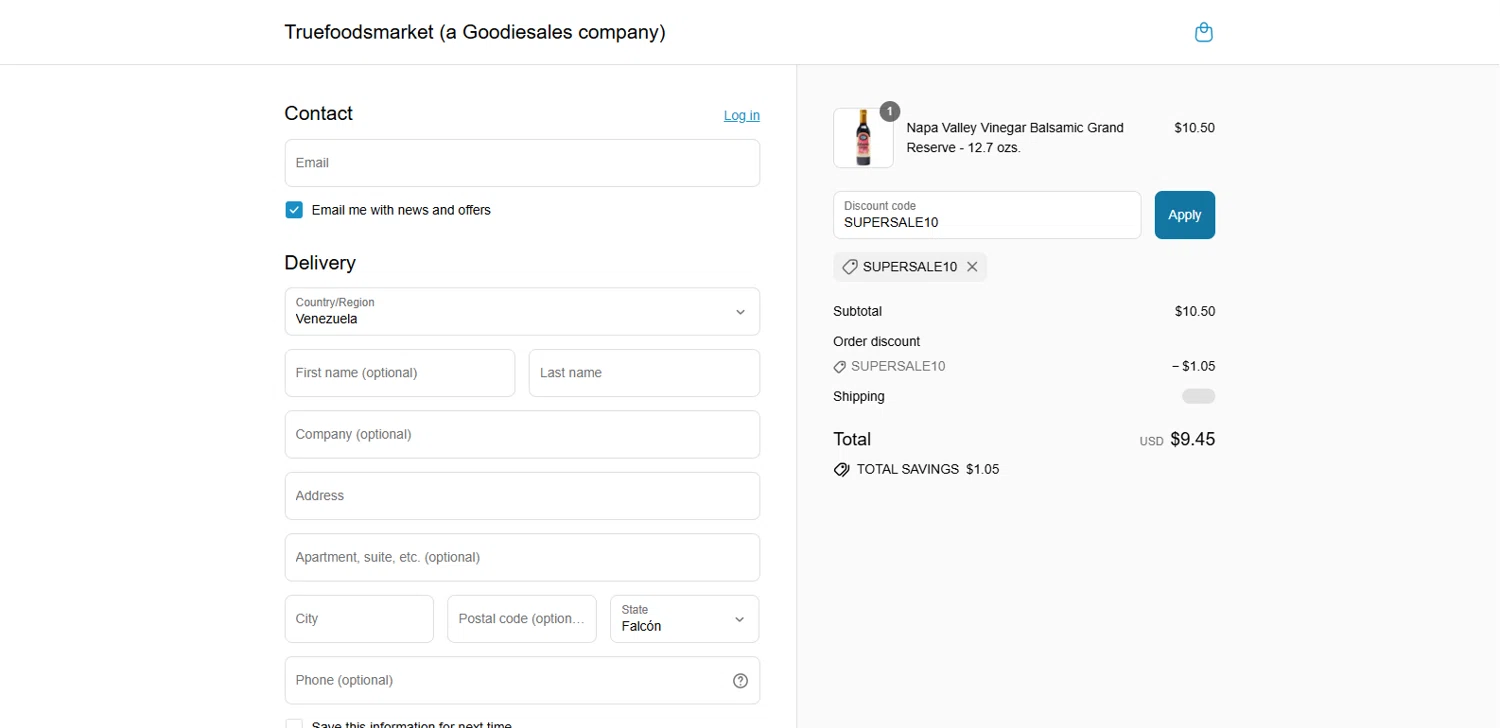Click the SUPERSALE10 discount chip

pos(910,267)
